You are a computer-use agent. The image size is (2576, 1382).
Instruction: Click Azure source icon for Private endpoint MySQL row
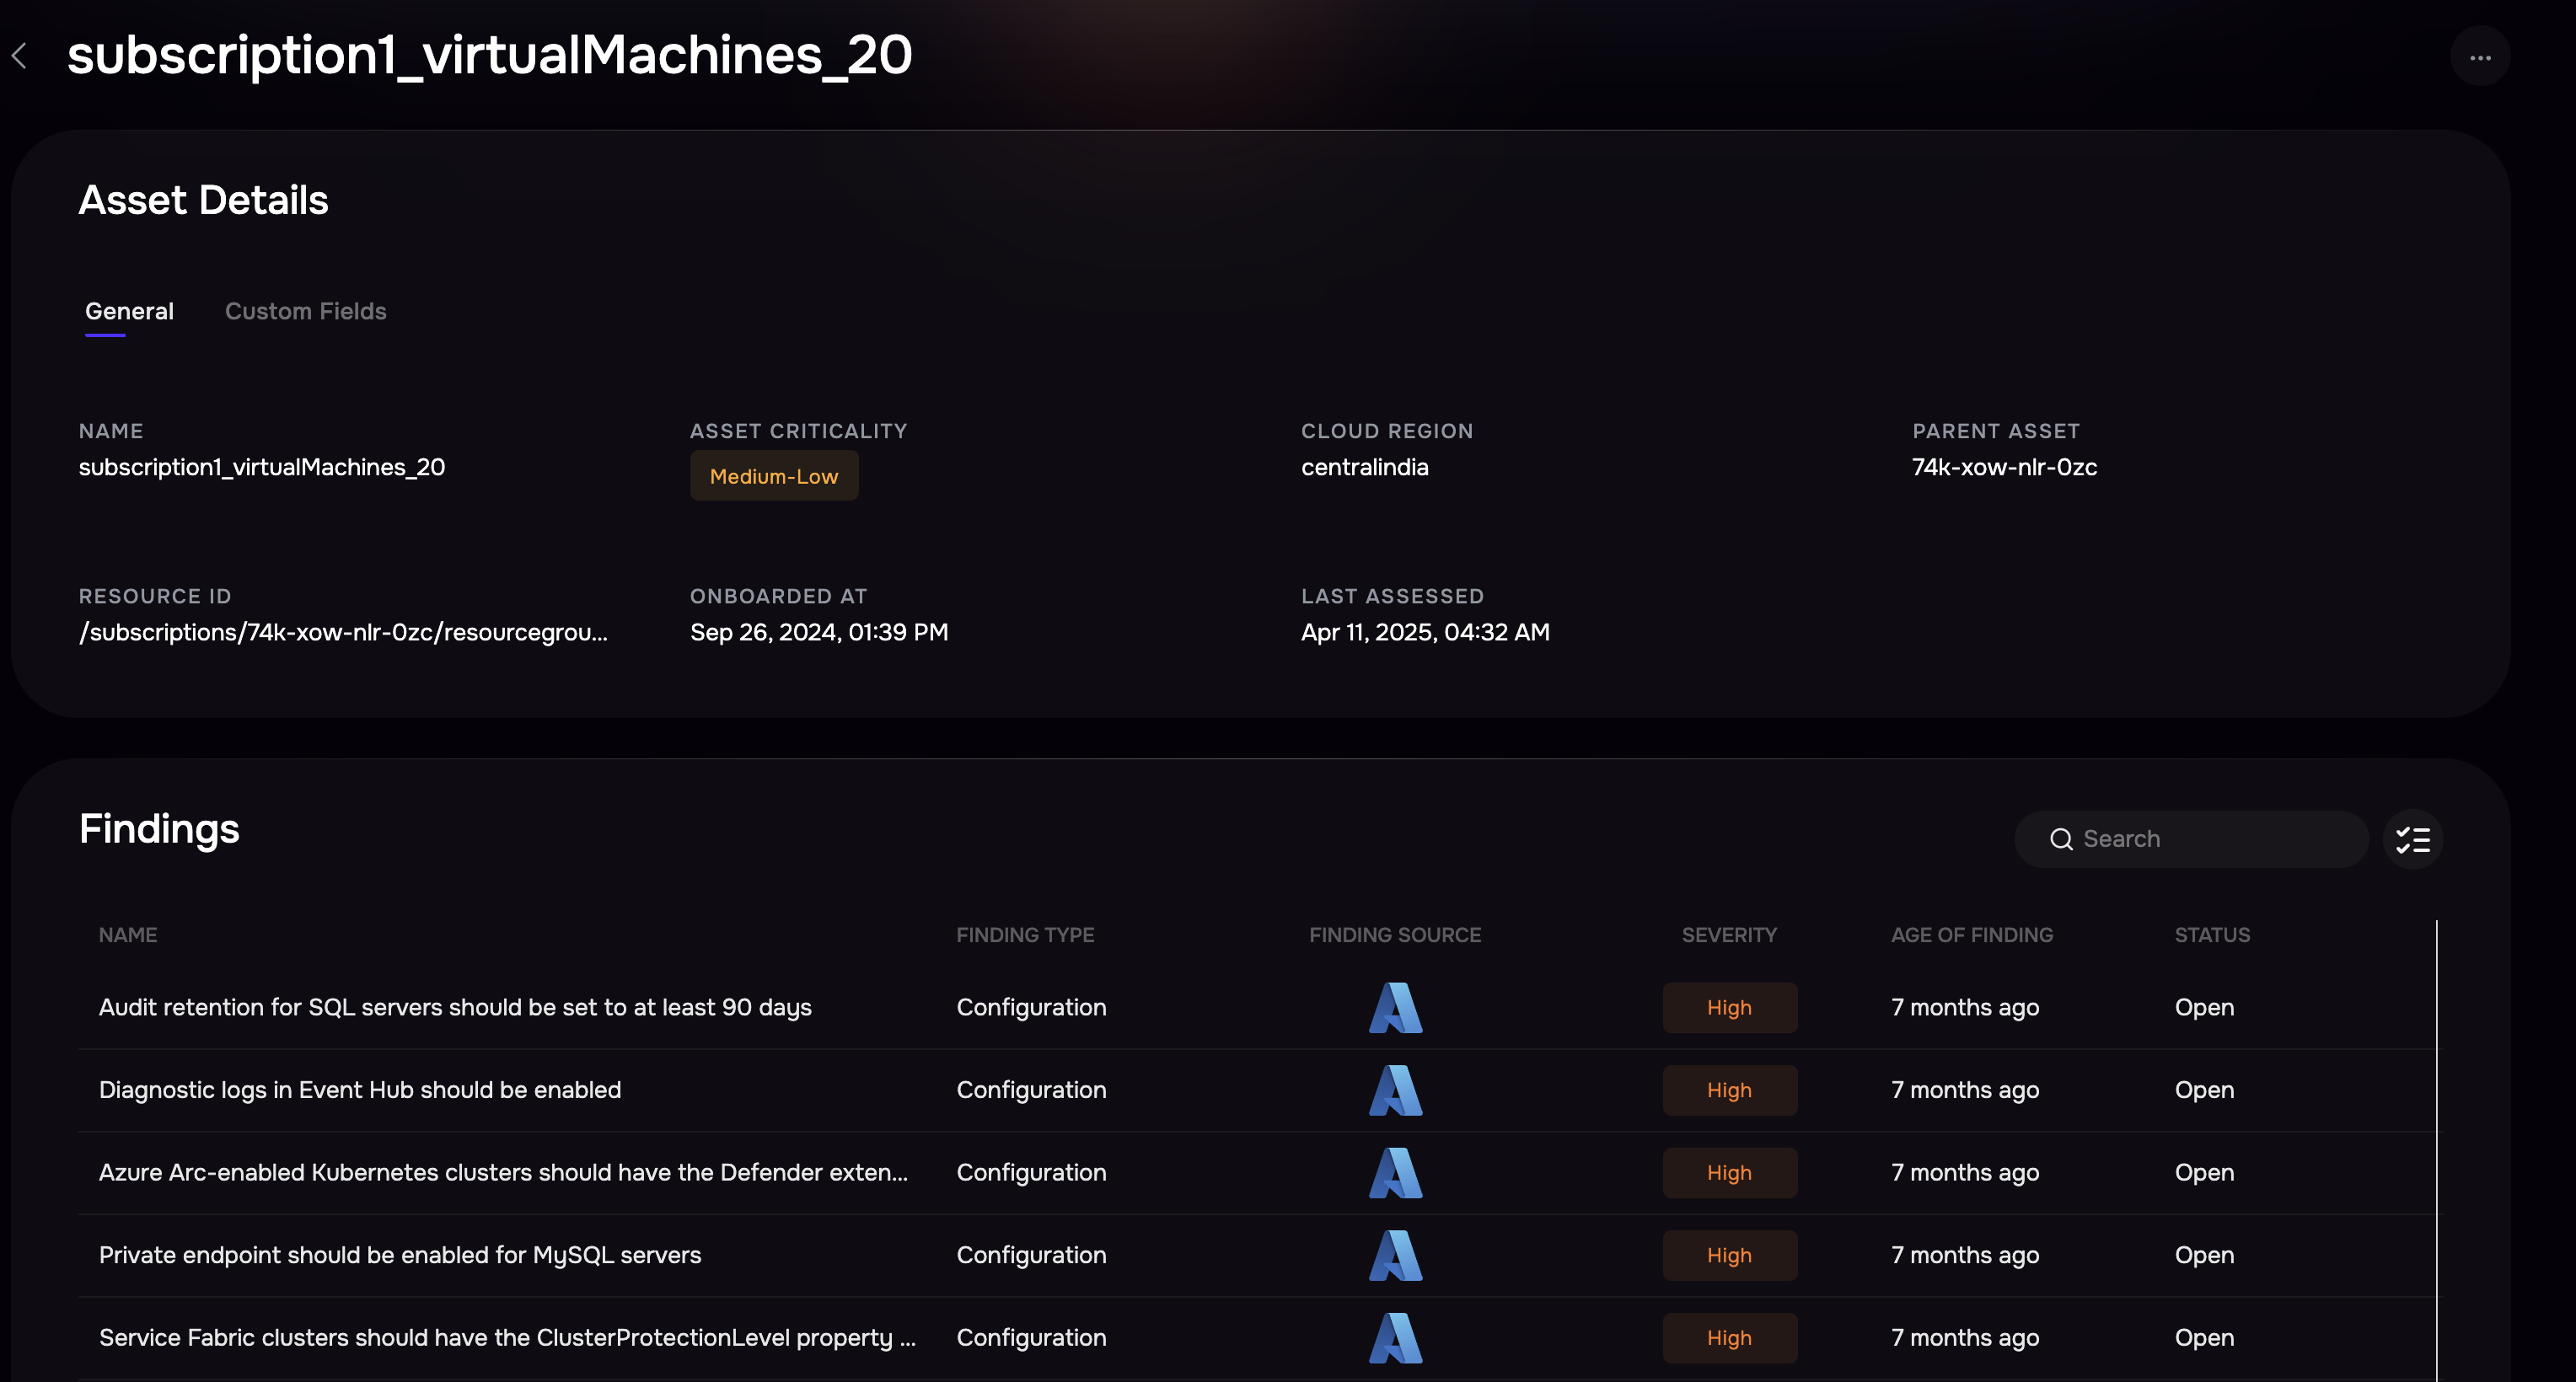point(1395,1255)
